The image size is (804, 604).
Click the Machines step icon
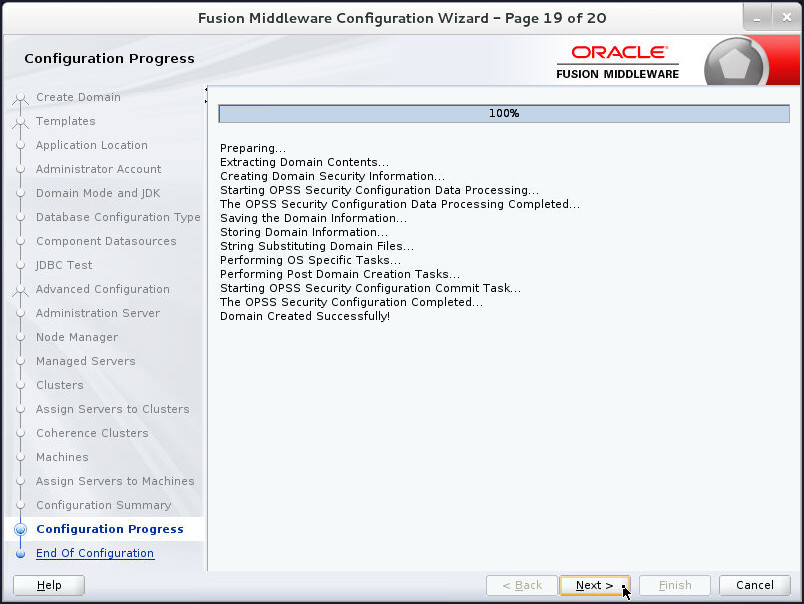(22, 457)
